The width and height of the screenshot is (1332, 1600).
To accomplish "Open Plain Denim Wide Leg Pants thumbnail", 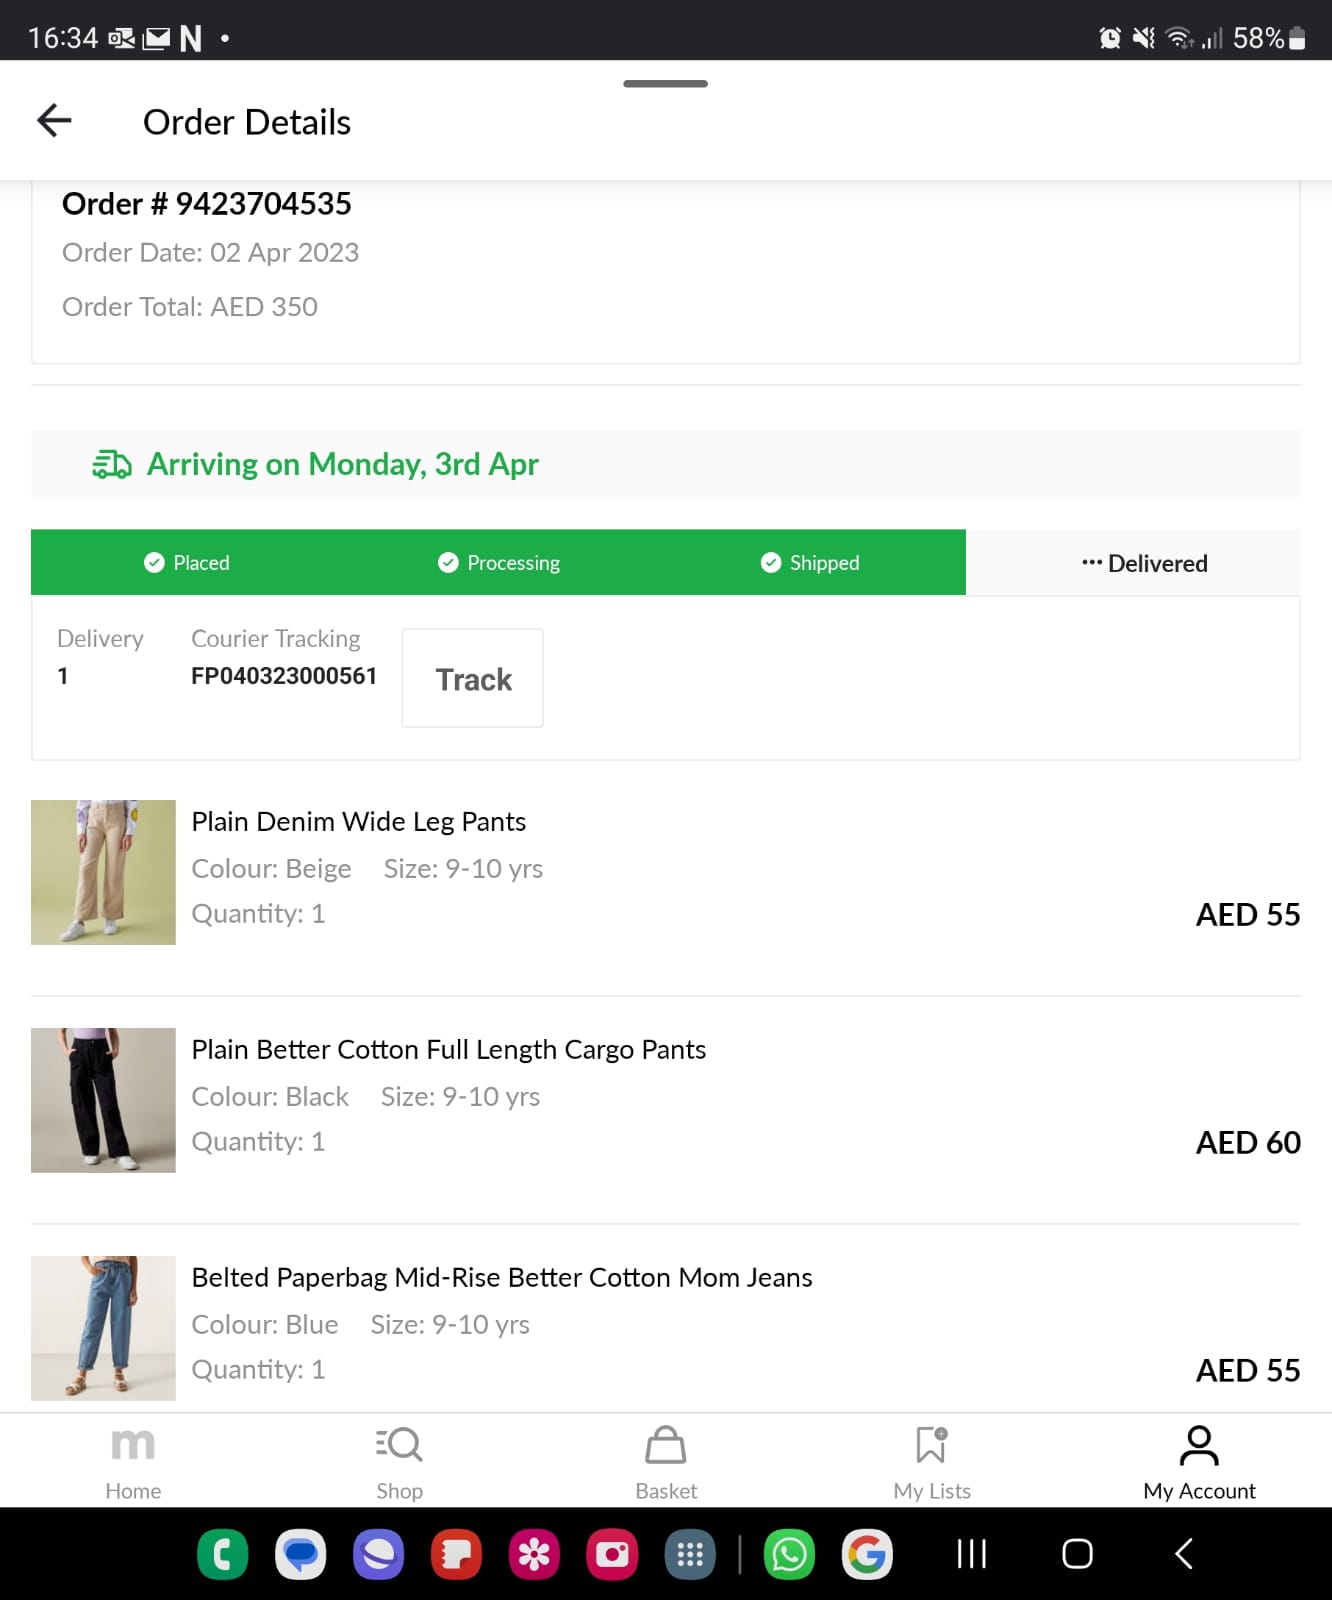I will click(x=103, y=872).
